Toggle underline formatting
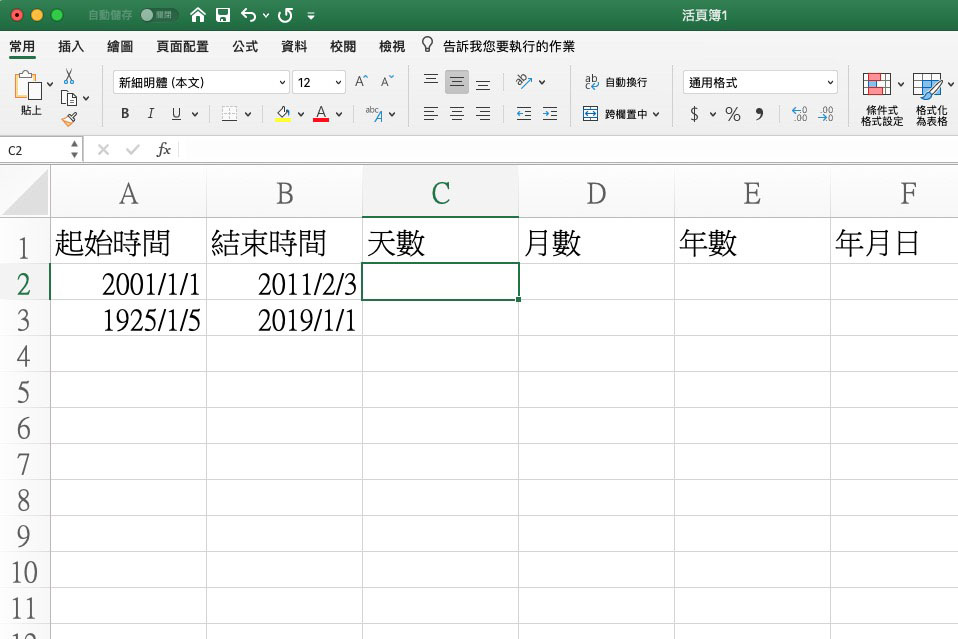The height and width of the screenshot is (639, 958). [x=176, y=111]
